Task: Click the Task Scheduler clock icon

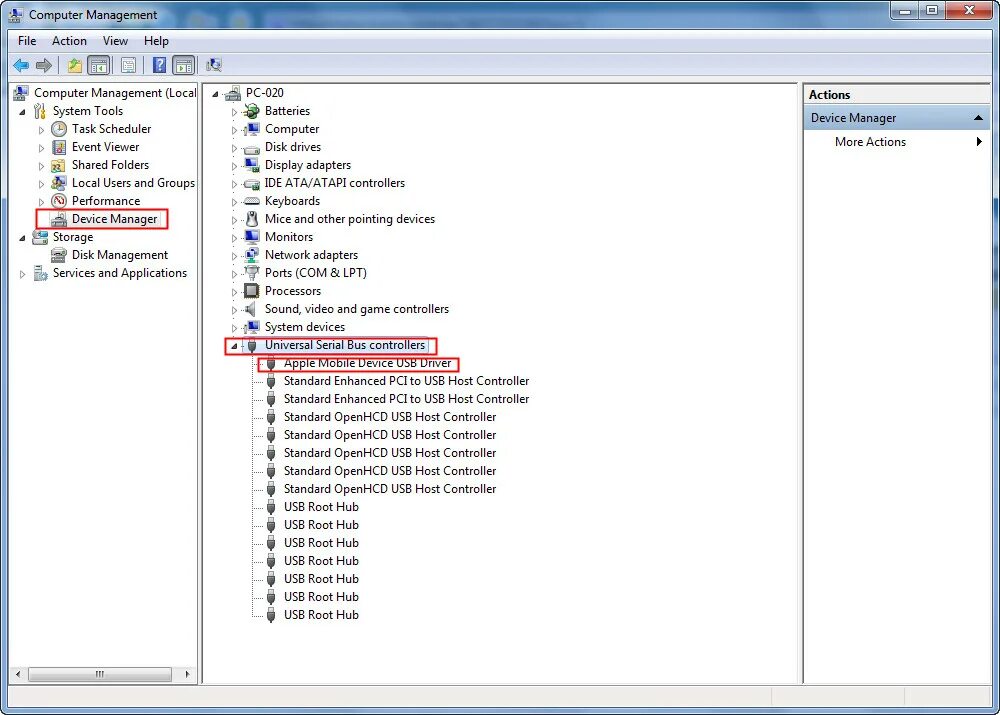Action: pos(59,129)
